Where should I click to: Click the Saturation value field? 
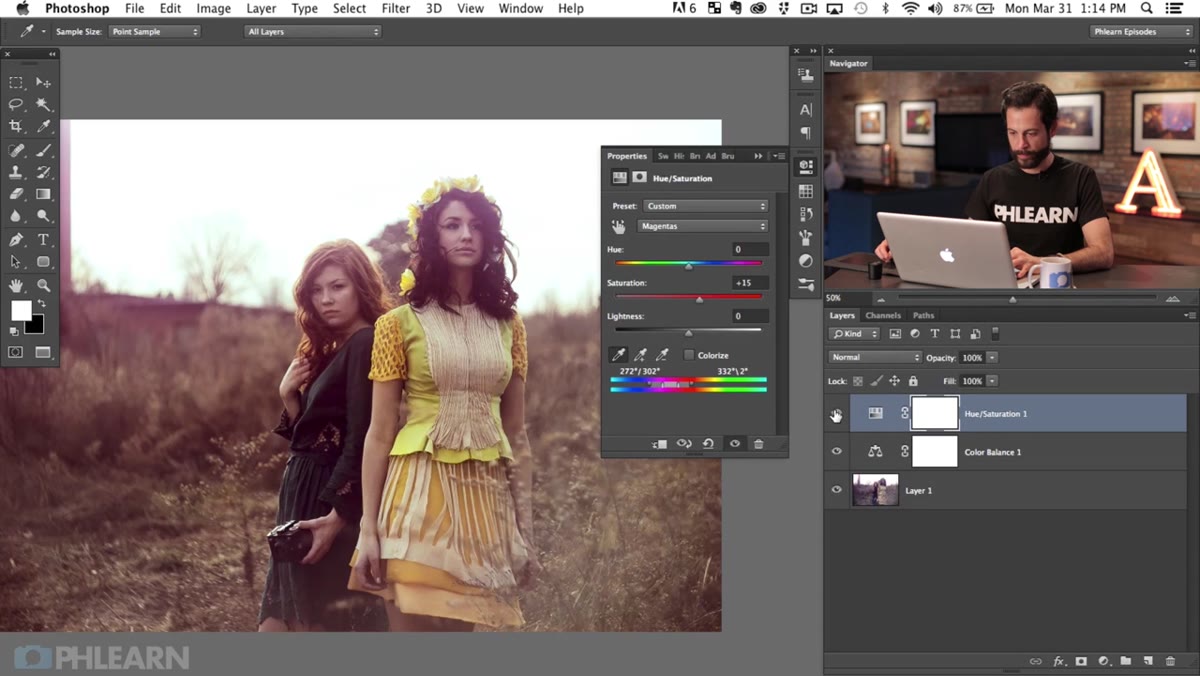tap(750, 283)
